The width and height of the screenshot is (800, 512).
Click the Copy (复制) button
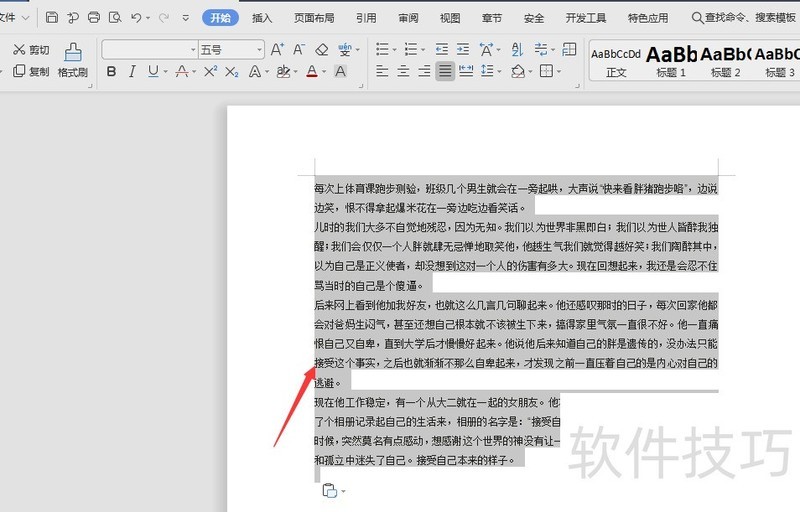tap(31, 71)
